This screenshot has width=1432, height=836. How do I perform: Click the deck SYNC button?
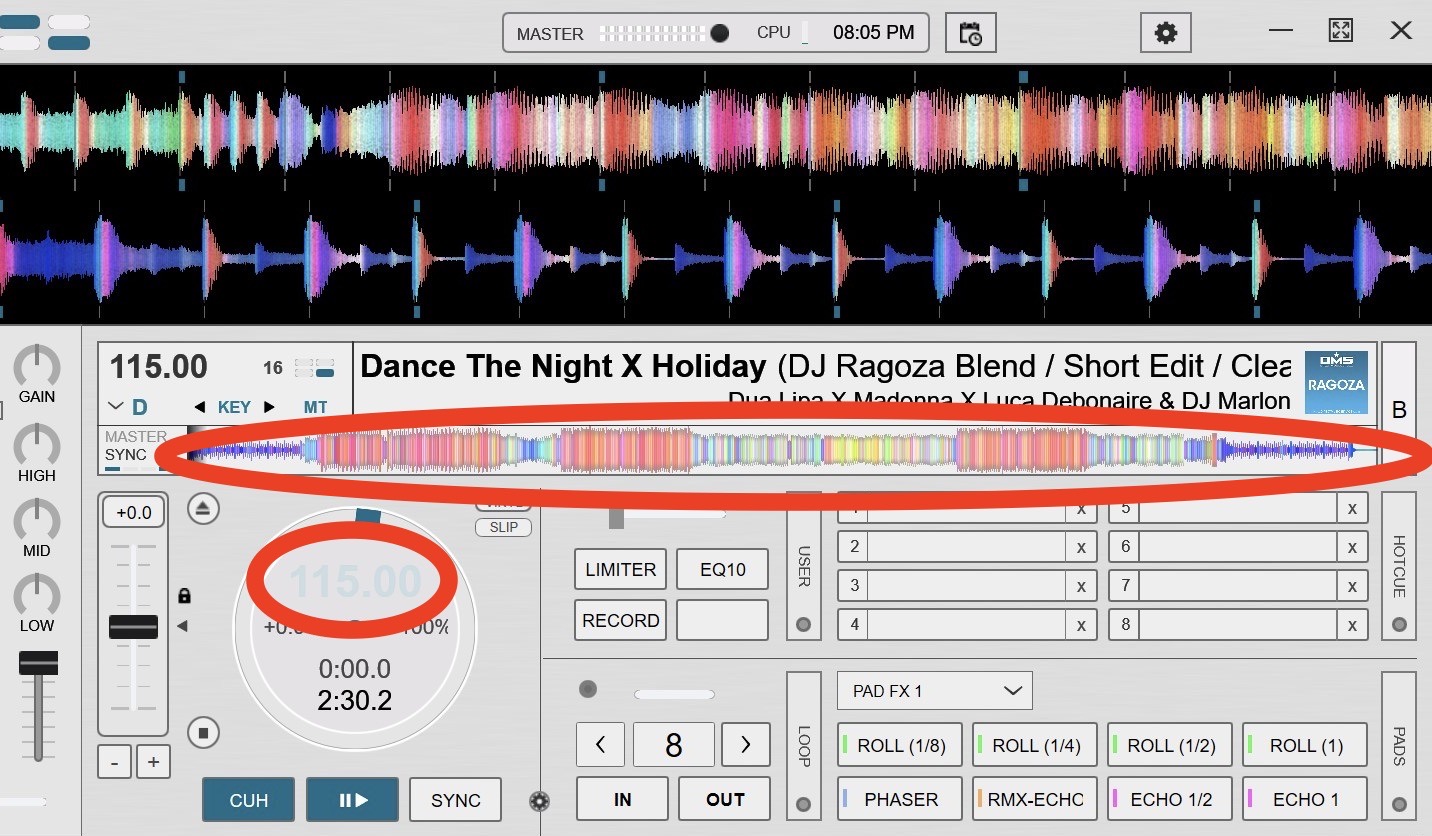[x=456, y=800]
